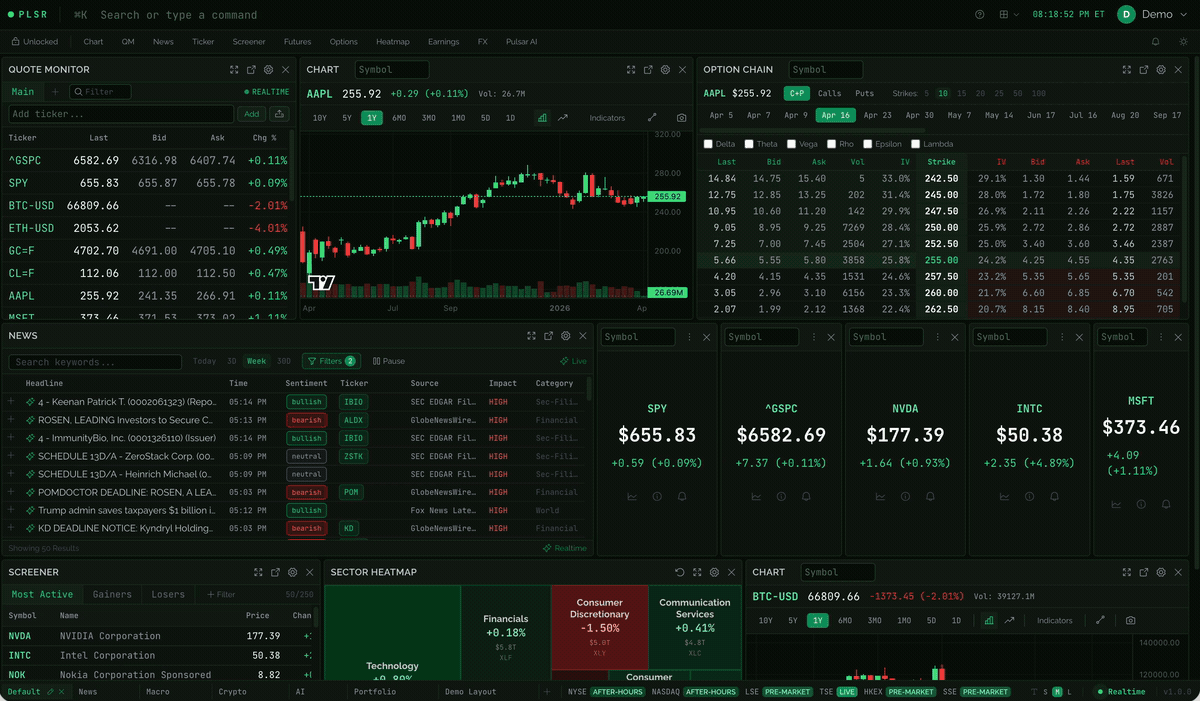The width and height of the screenshot is (1200, 701).
Task: Select the Communication Services heatmap tile
Action: [x=695, y=627]
